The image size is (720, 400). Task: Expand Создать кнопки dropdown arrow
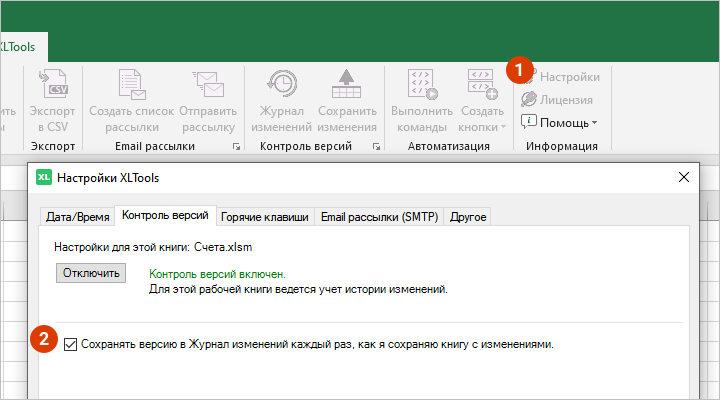[503, 127]
